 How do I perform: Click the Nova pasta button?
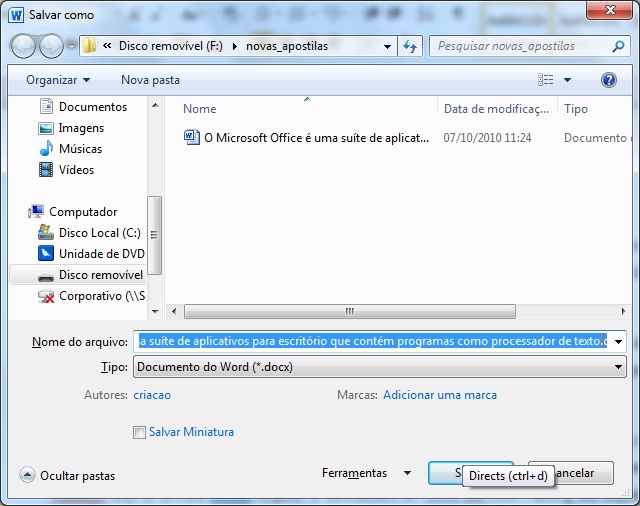click(x=150, y=80)
